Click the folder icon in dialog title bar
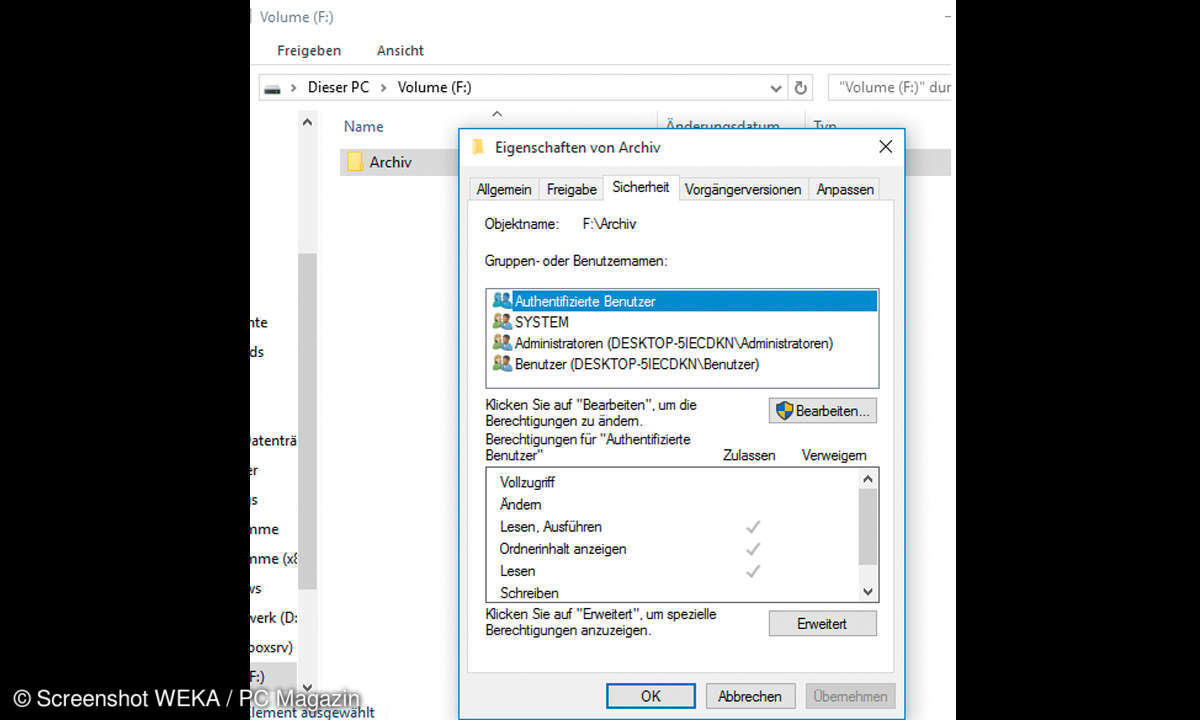Image resolution: width=1200 pixels, height=720 pixels. coord(478,147)
